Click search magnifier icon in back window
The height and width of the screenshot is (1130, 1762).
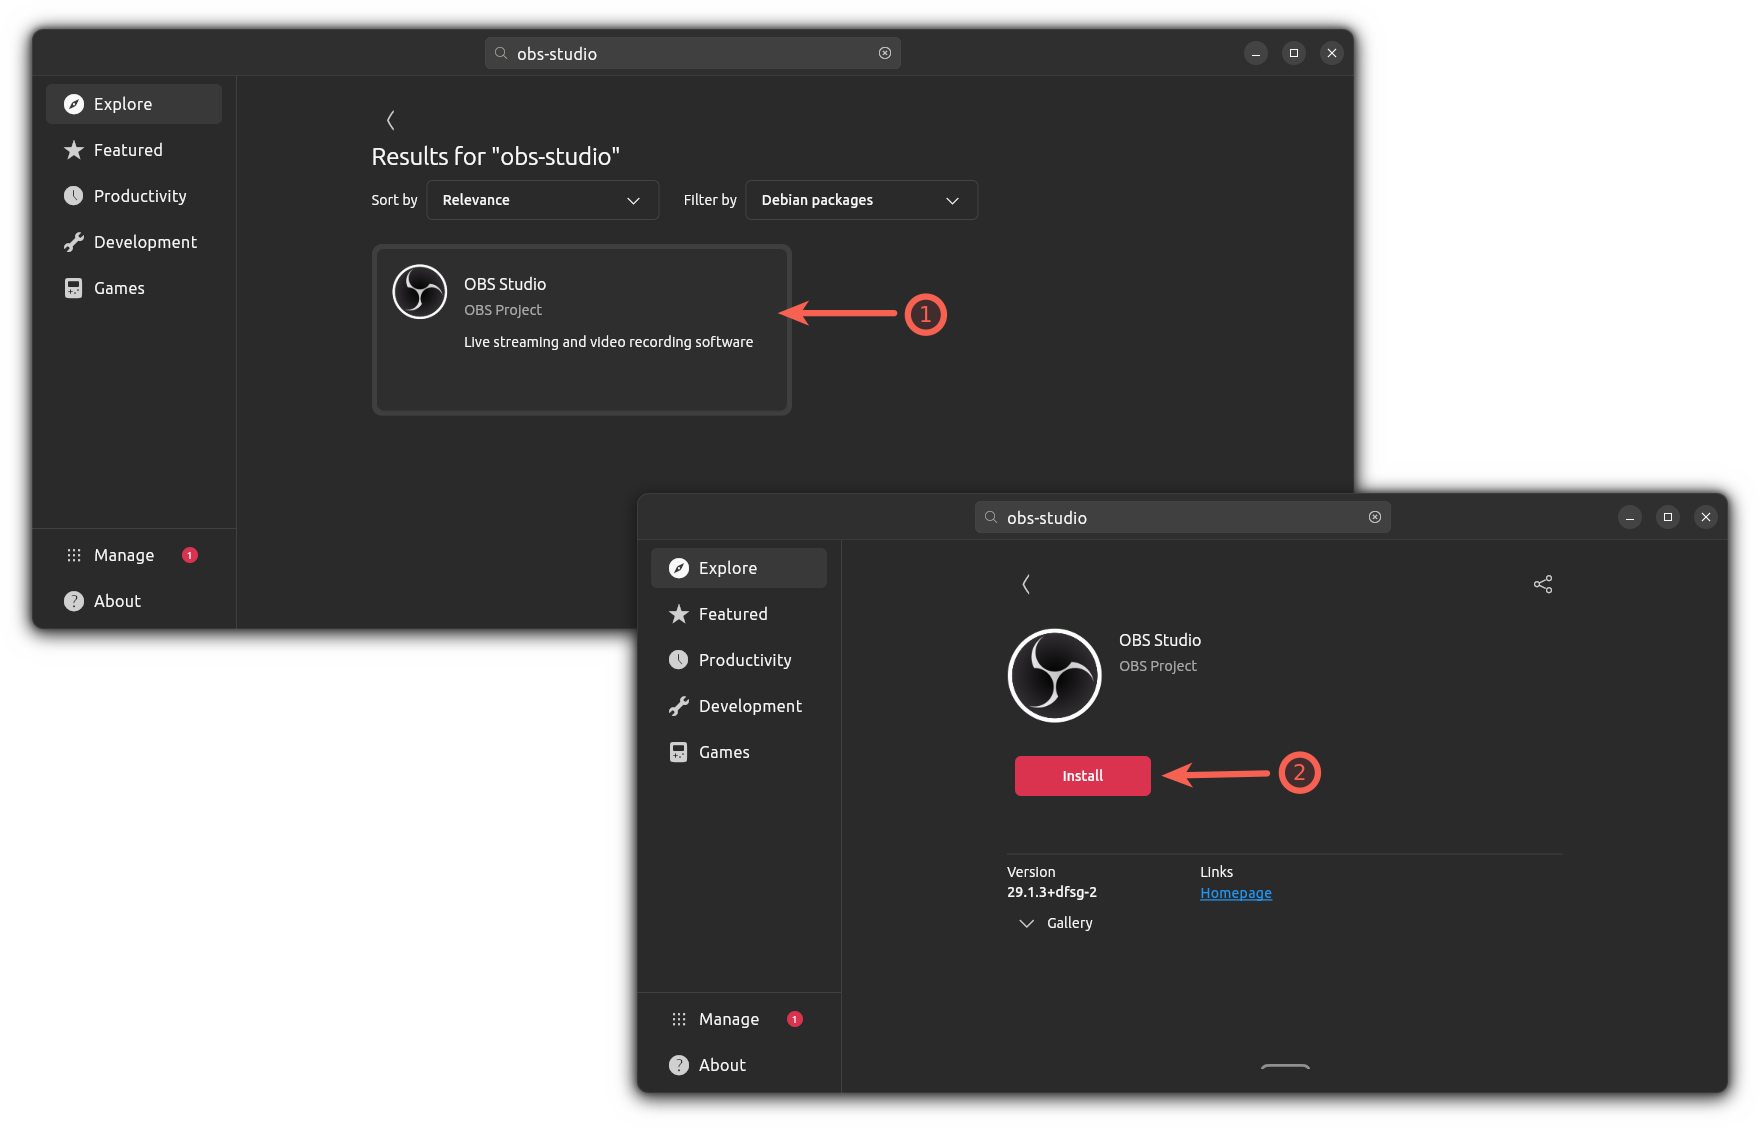click(501, 53)
